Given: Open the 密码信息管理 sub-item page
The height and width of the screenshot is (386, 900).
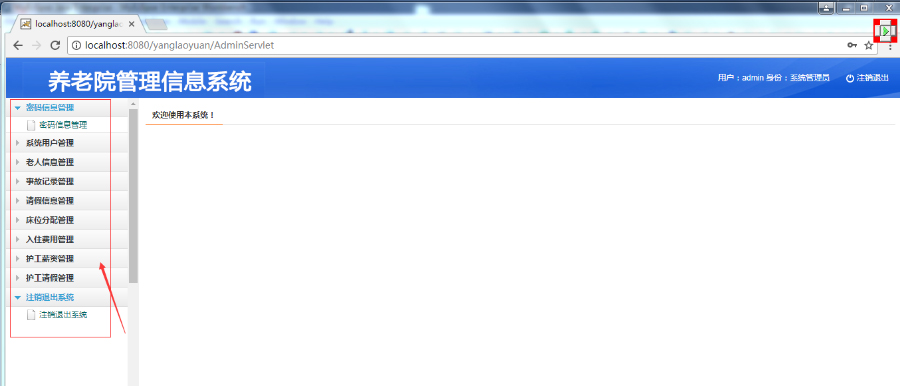Looking at the screenshot, I should (x=63, y=125).
